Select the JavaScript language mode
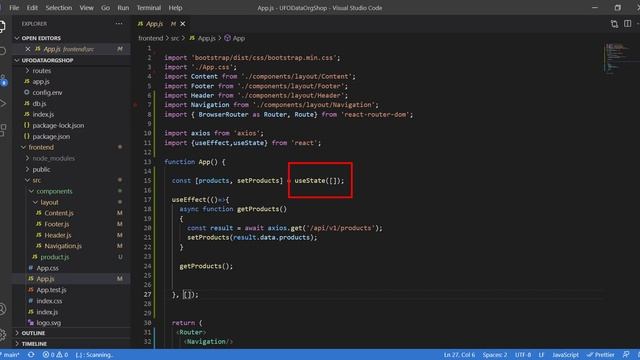 [565, 355]
